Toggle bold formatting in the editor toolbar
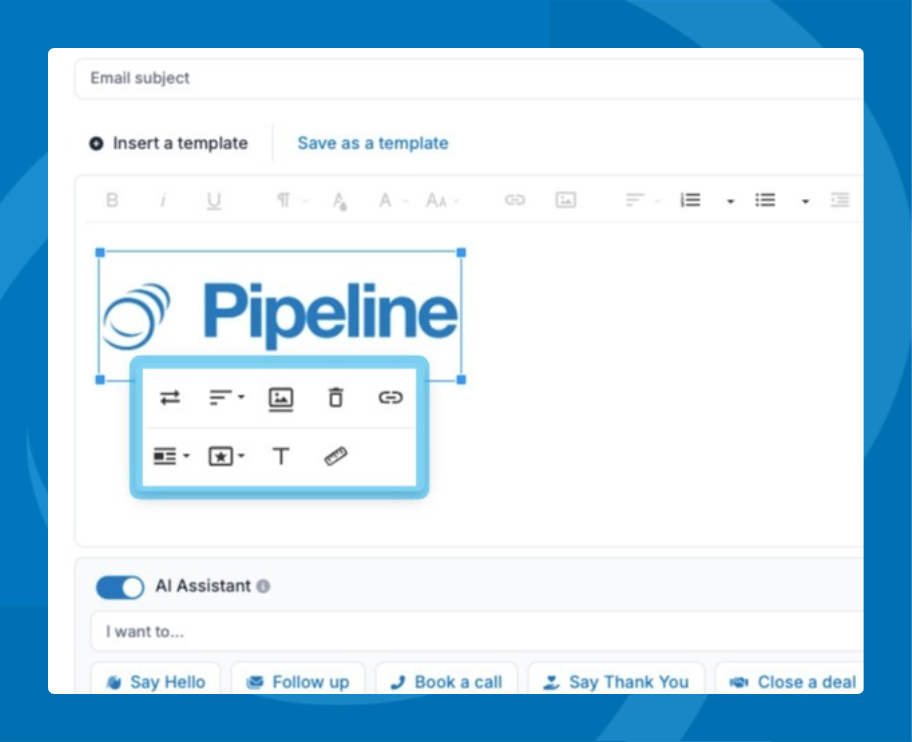This screenshot has width=912, height=742. coord(112,201)
